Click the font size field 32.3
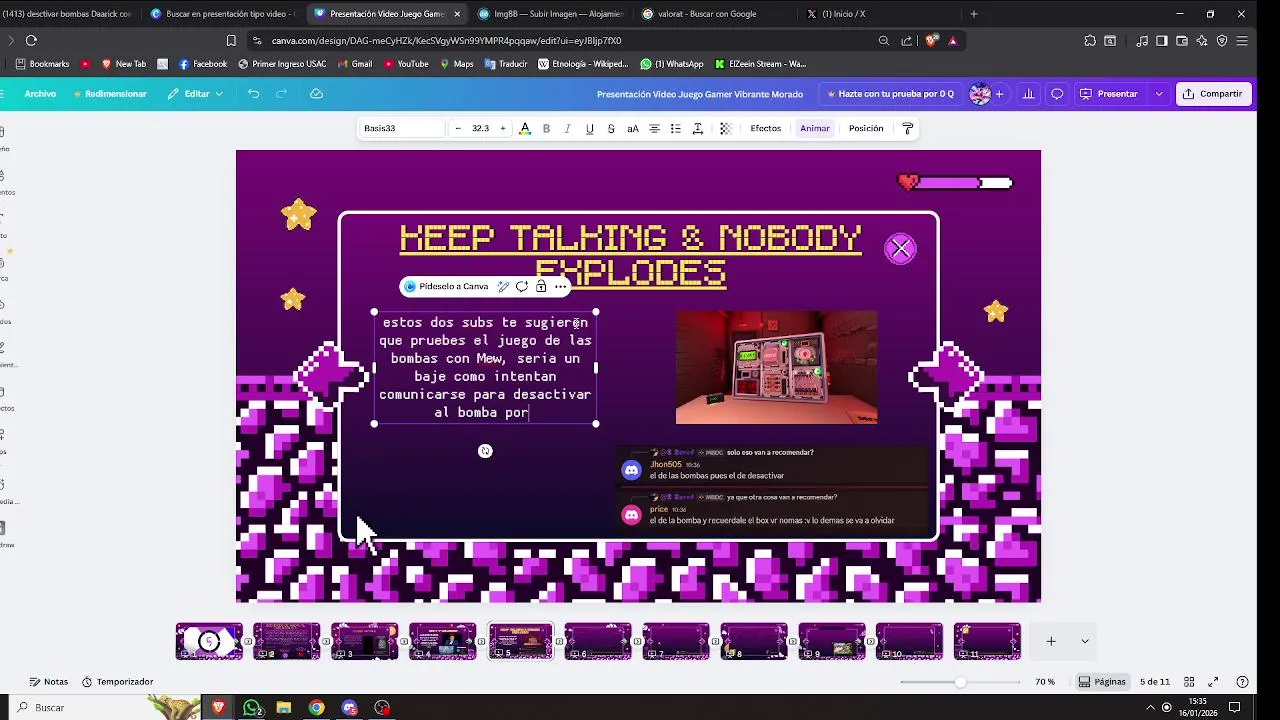Image resolution: width=1280 pixels, height=720 pixels. point(481,128)
